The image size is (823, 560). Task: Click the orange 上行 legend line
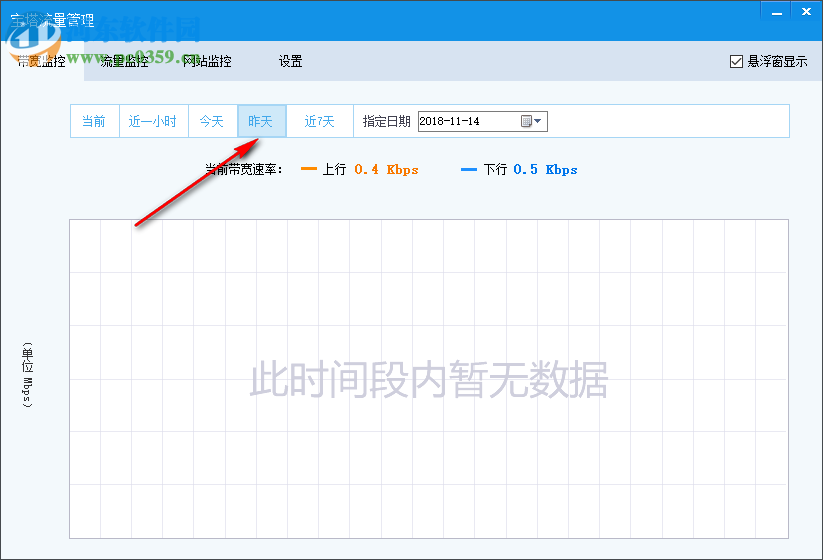click(309, 169)
